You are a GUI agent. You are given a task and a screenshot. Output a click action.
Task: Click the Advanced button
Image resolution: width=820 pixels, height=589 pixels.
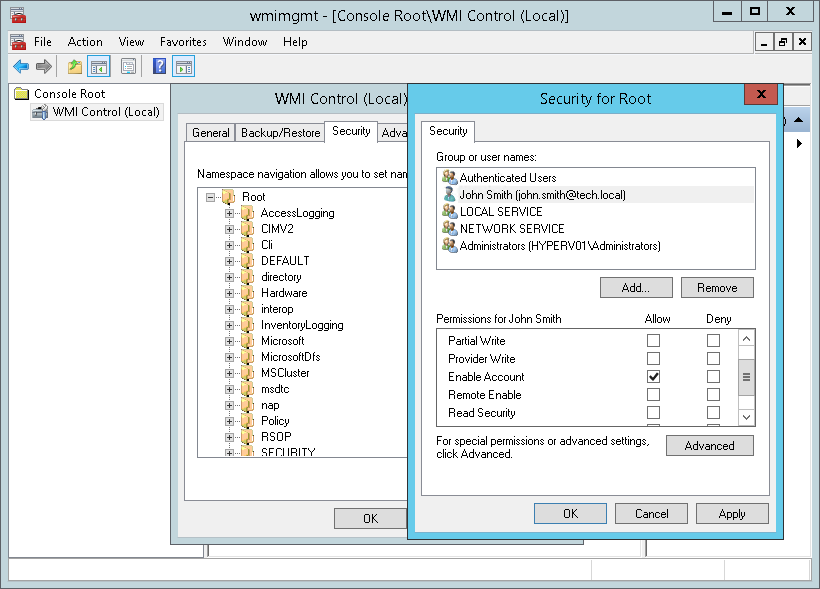coord(709,445)
